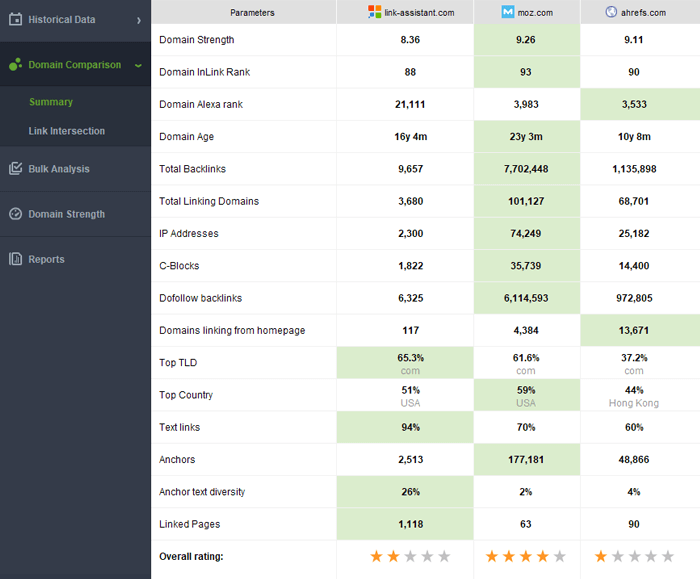Click the 21,111 Alexa rank value
This screenshot has height=579, width=700.
pos(410,104)
